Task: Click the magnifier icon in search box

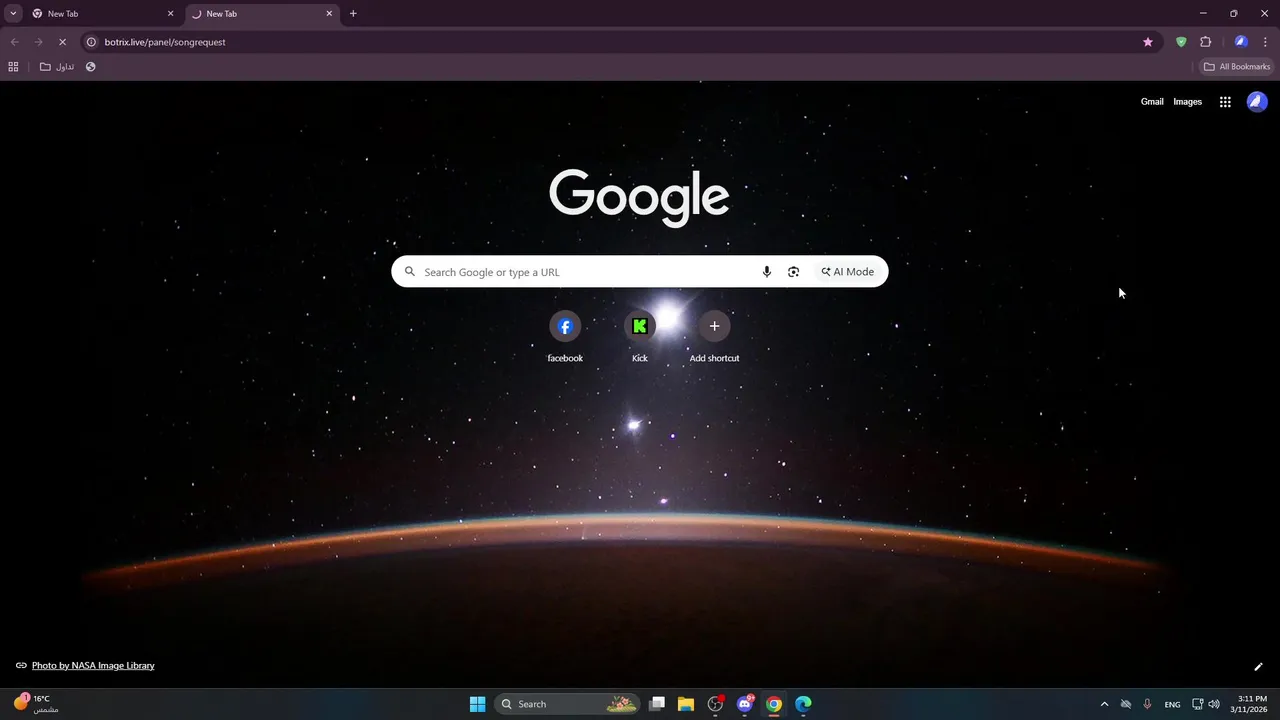Action: (x=409, y=272)
